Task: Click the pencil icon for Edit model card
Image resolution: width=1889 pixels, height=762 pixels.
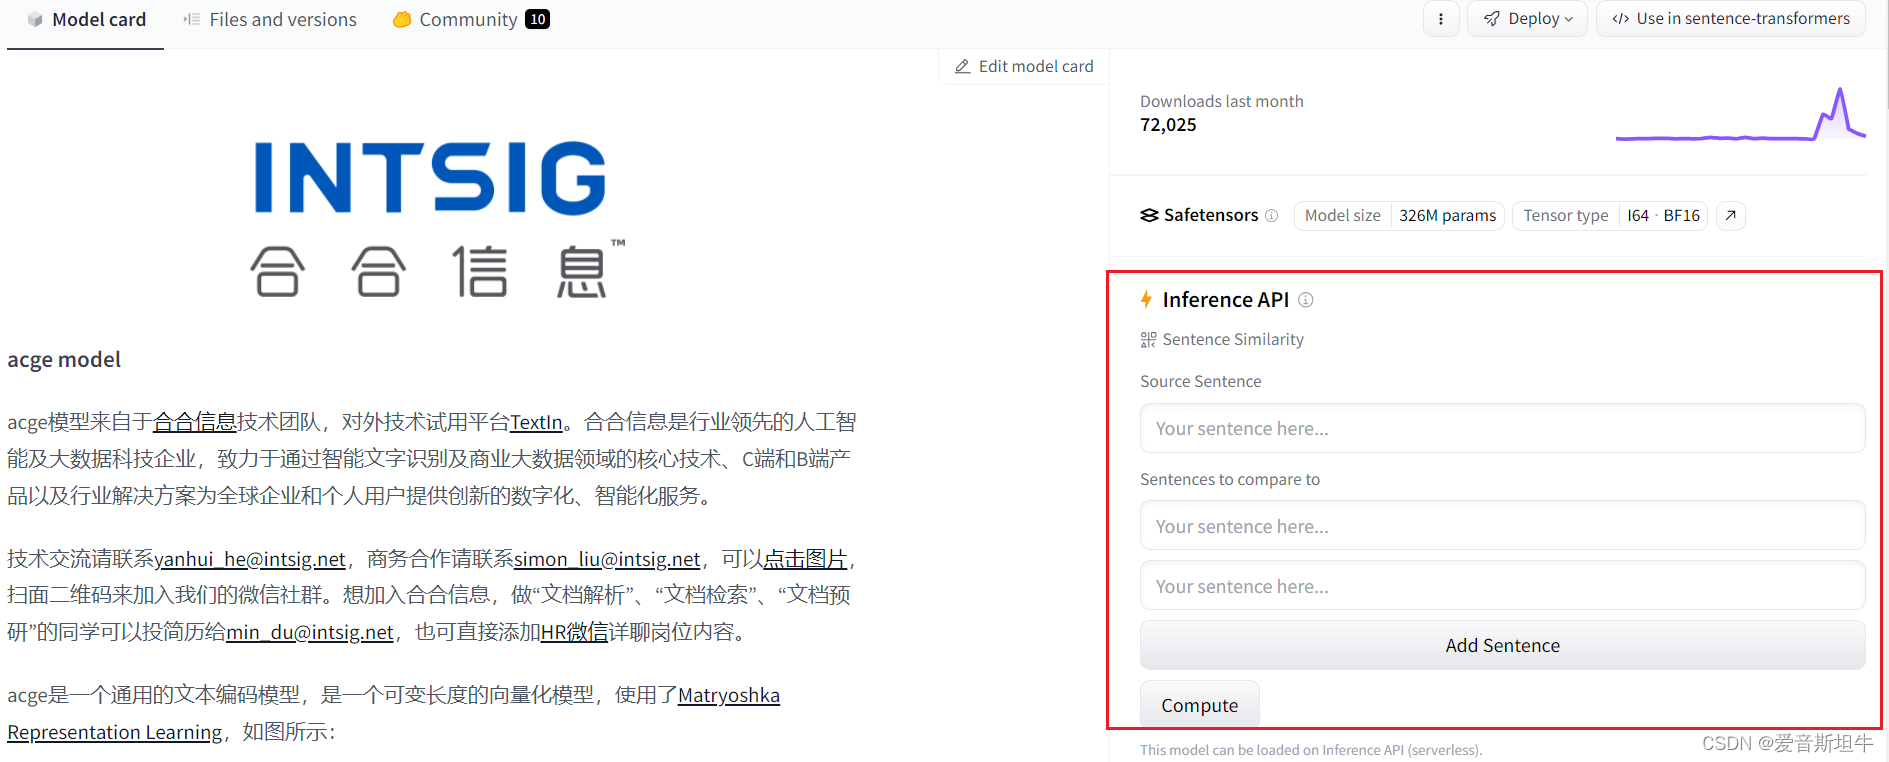Action: tap(962, 66)
